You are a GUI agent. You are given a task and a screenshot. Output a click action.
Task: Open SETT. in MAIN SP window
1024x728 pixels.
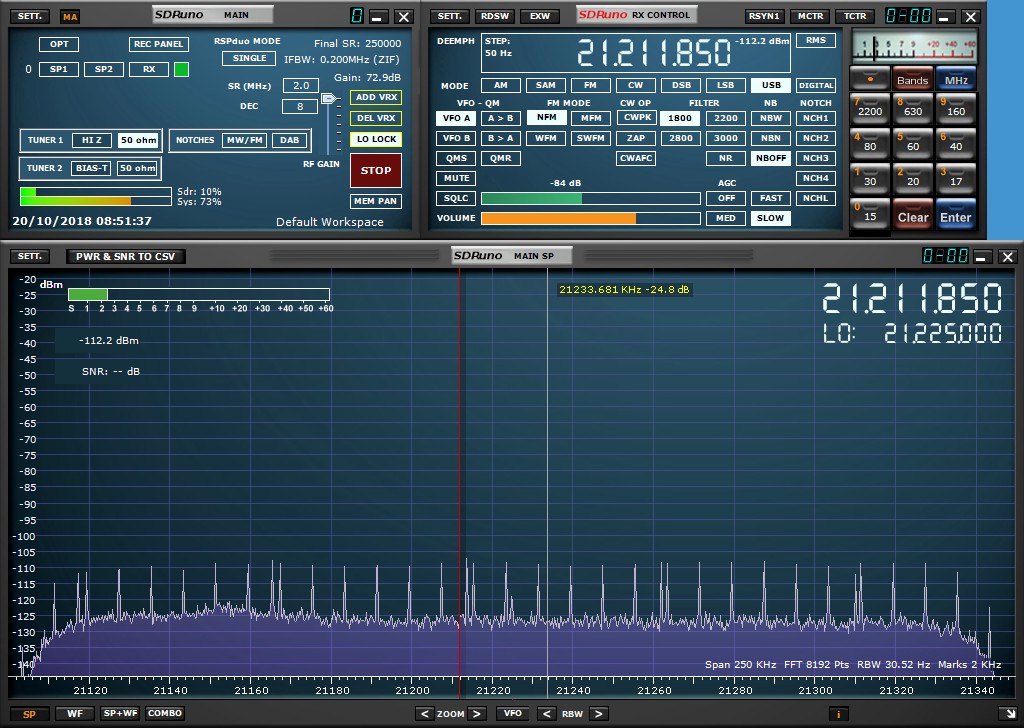click(x=29, y=256)
